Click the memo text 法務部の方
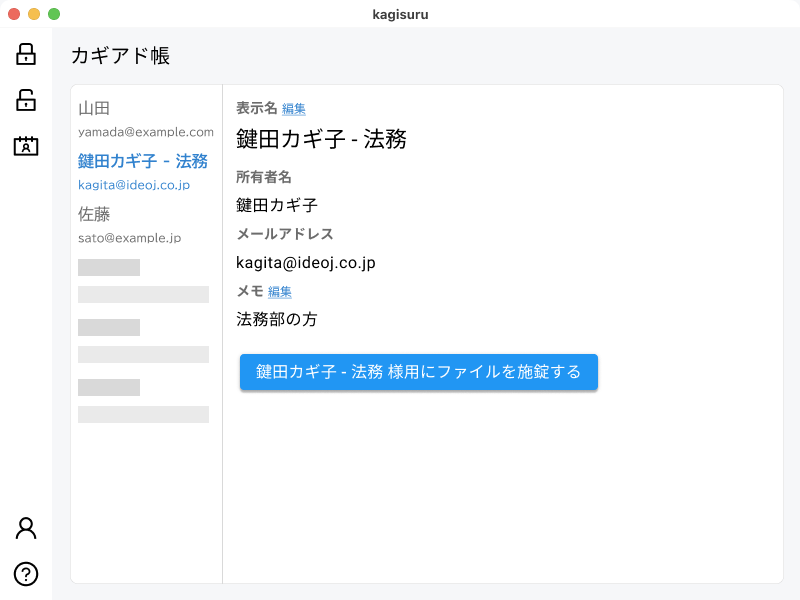This screenshot has width=800, height=600. pyautogui.click(x=277, y=319)
